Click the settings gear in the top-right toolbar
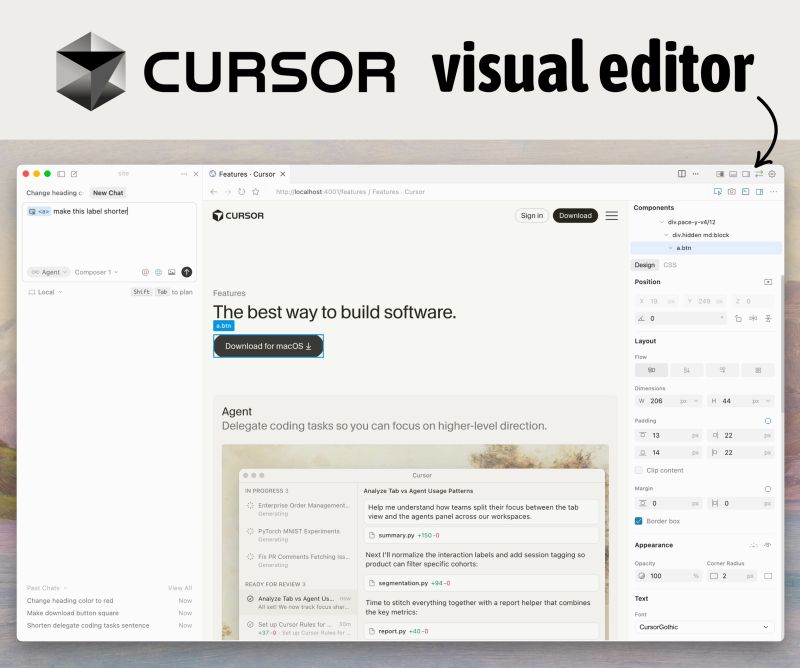The width and height of the screenshot is (800, 668). coord(772,174)
